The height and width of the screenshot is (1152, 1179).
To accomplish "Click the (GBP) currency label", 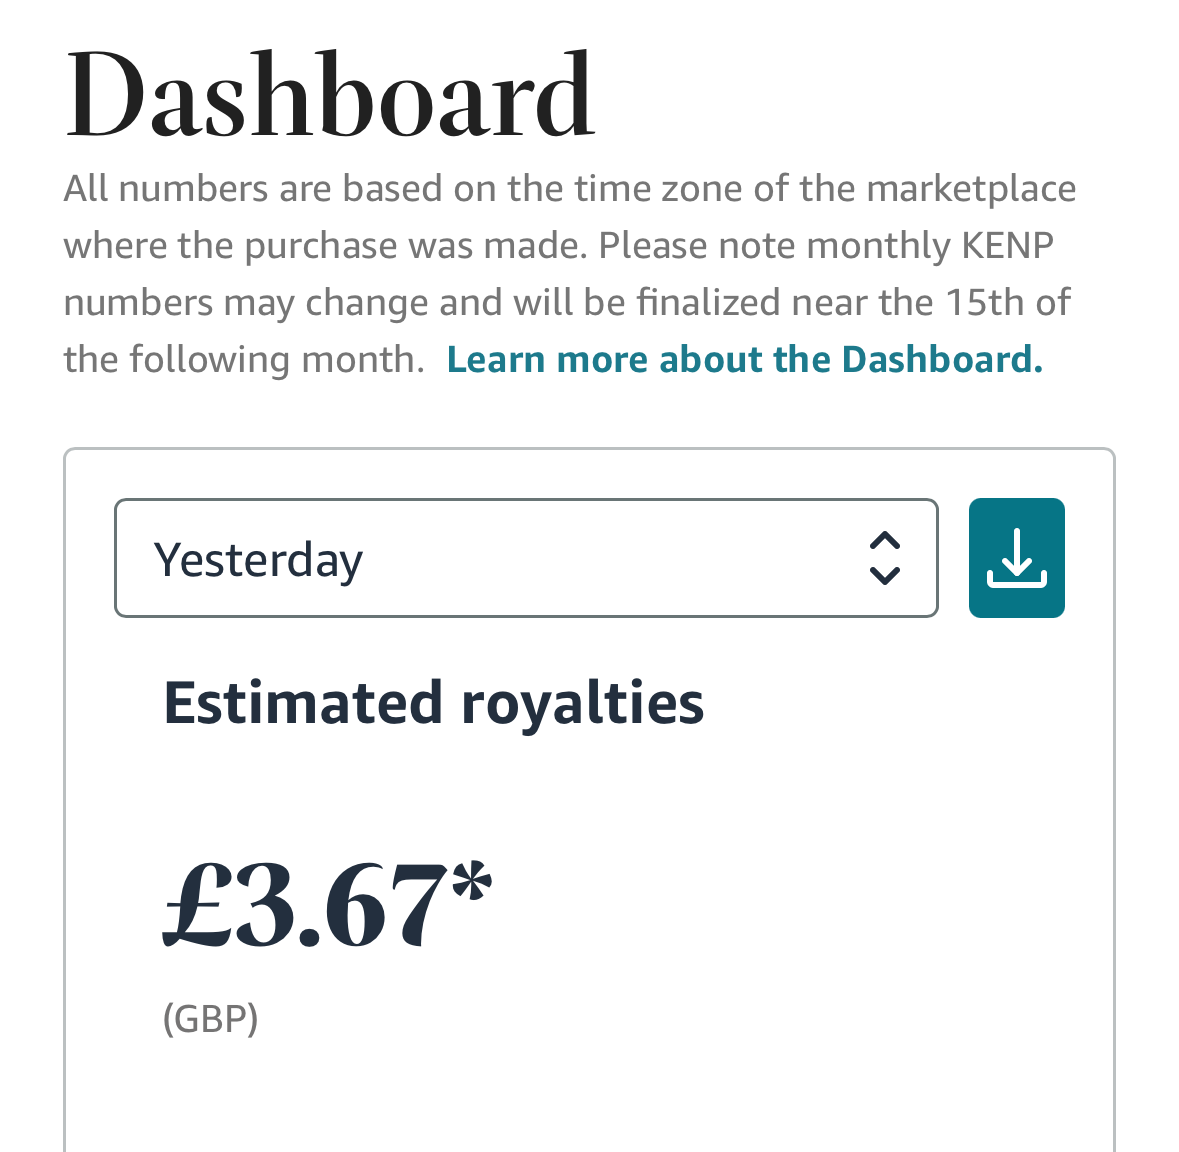I will click(x=211, y=1020).
